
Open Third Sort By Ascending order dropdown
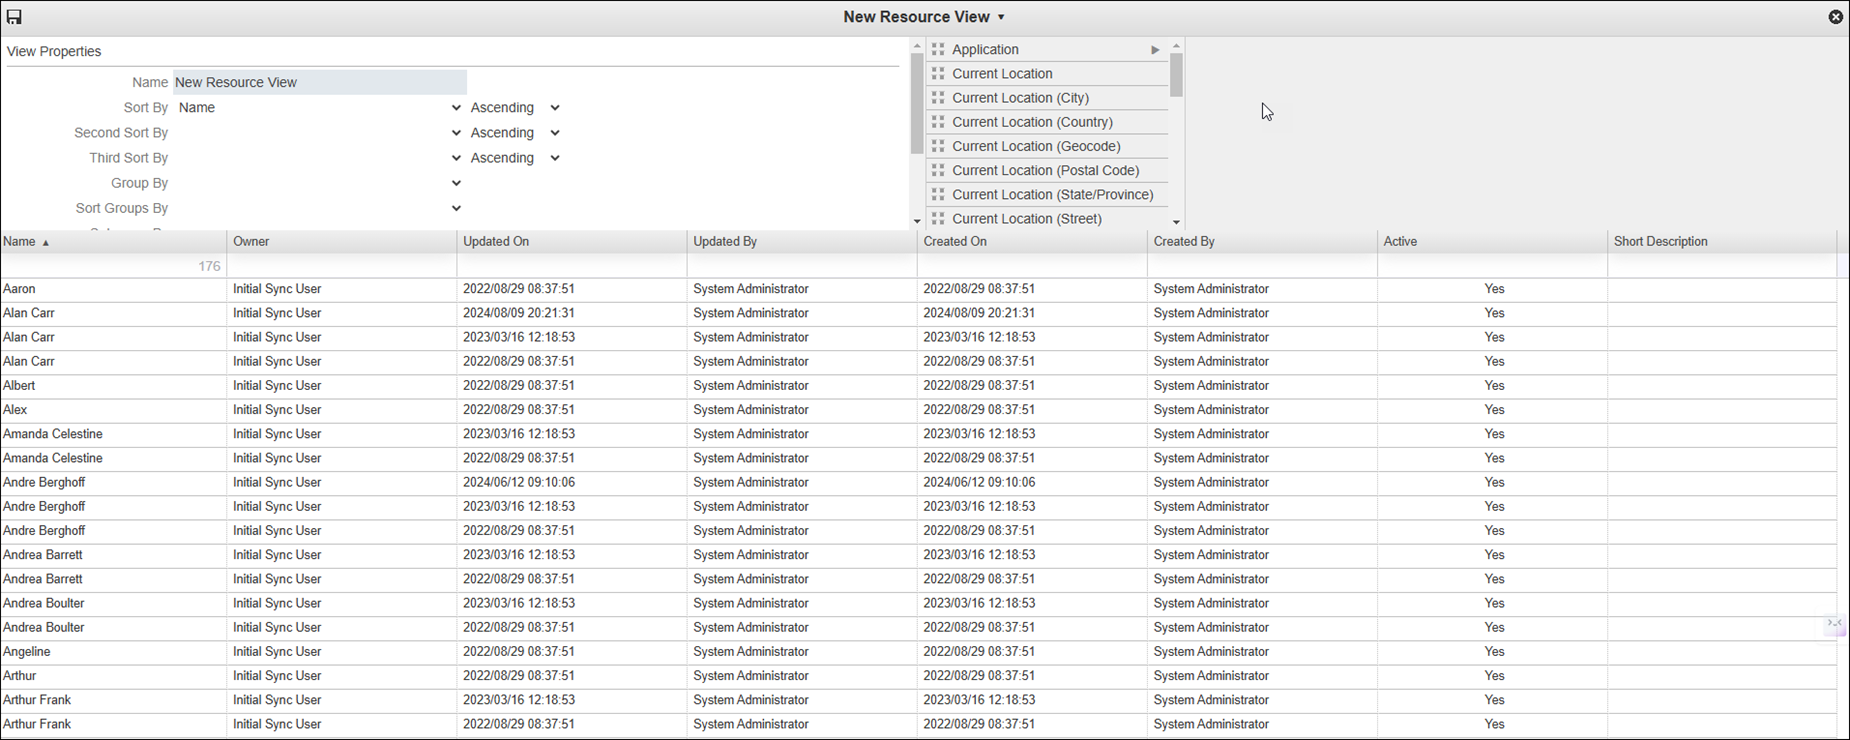(x=515, y=158)
